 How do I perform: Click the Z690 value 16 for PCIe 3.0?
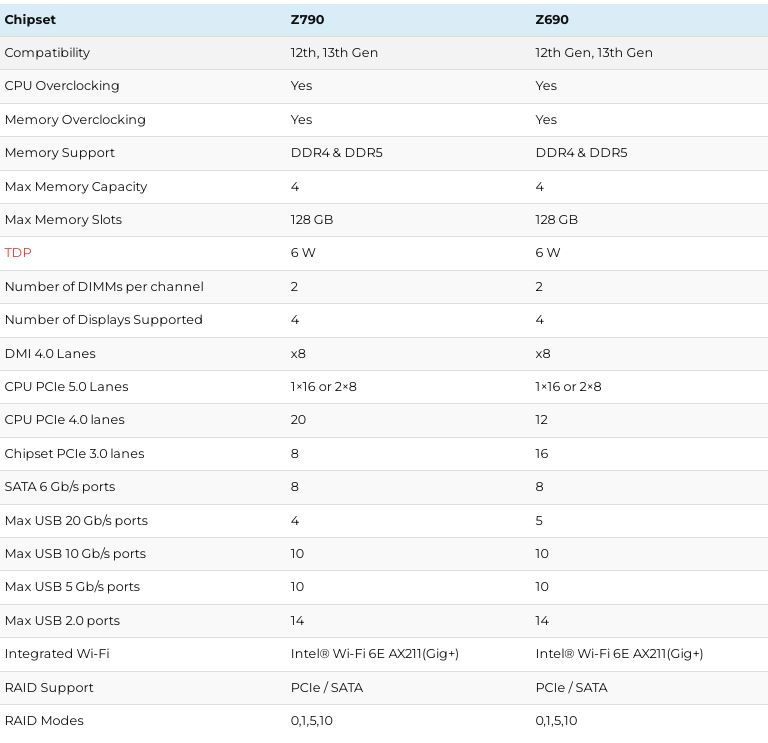point(543,453)
